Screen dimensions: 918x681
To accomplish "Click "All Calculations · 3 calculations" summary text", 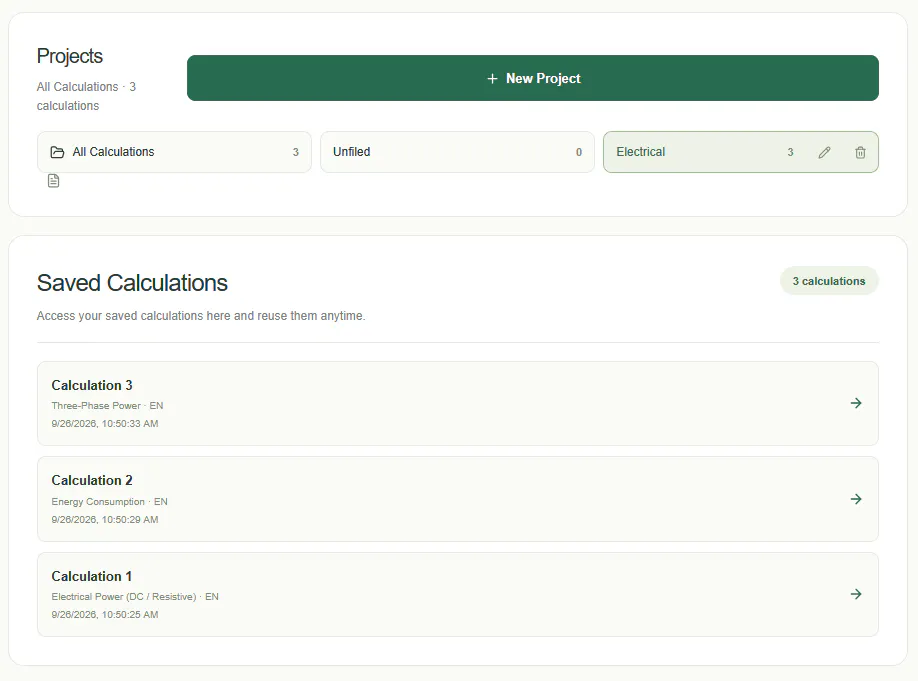I will 86,96.
